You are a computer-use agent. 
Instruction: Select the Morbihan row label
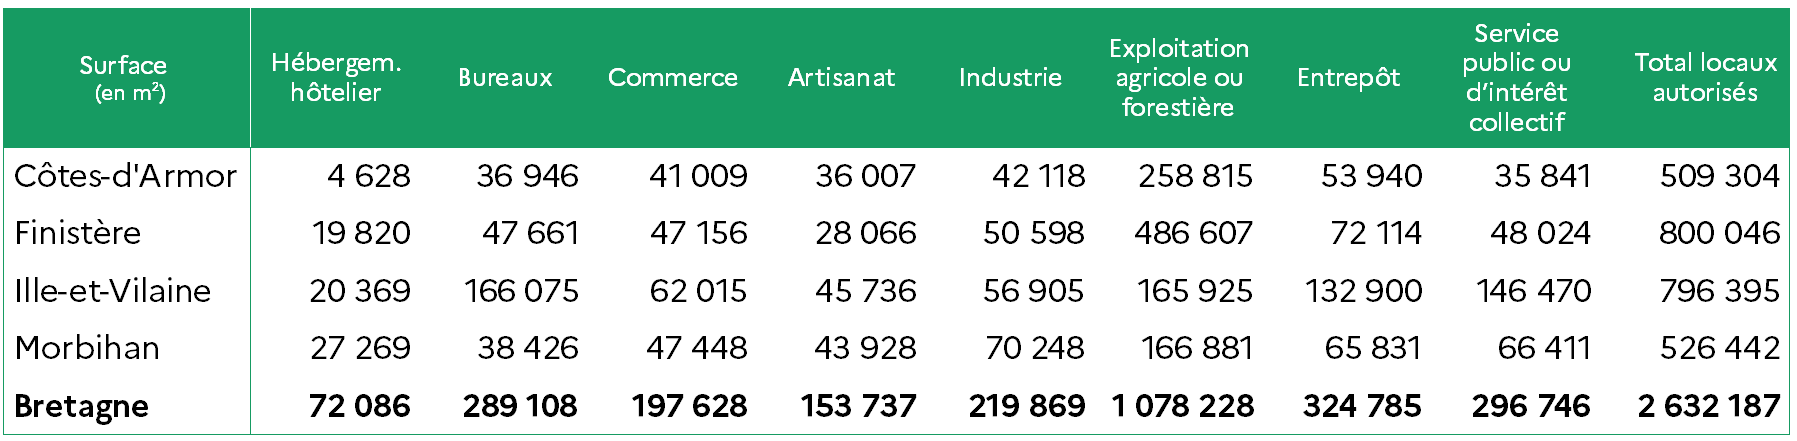point(87,348)
